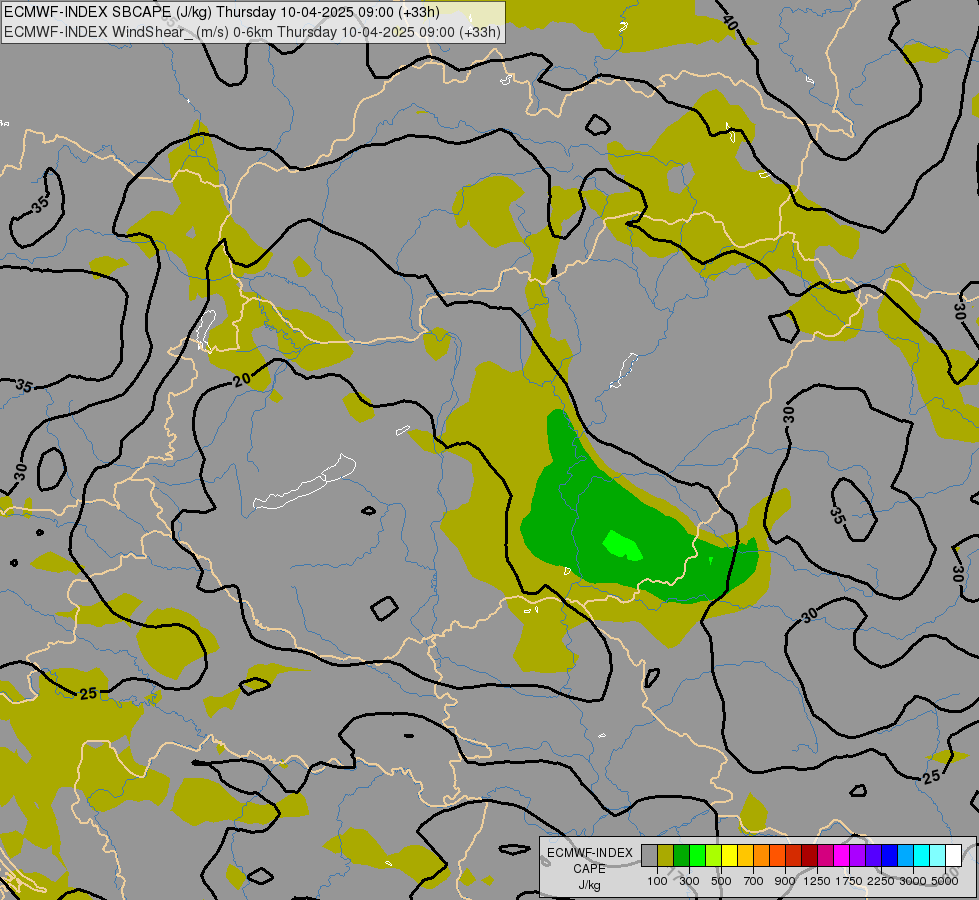Click the olive legend swatch above 100
This screenshot has height=900, width=979.
[665, 855]
